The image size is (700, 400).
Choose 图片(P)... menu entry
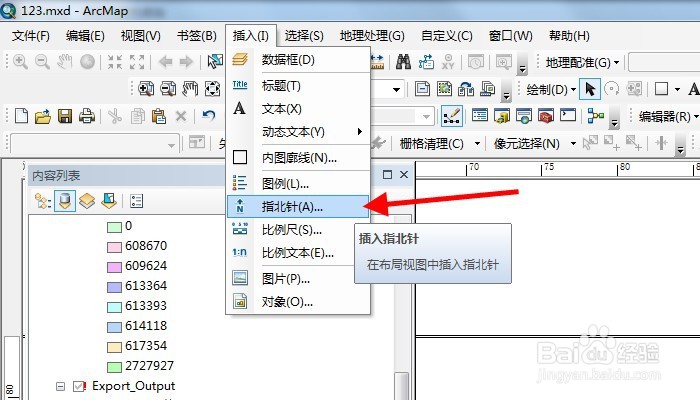pyautogui.click(x=298, y=279)
